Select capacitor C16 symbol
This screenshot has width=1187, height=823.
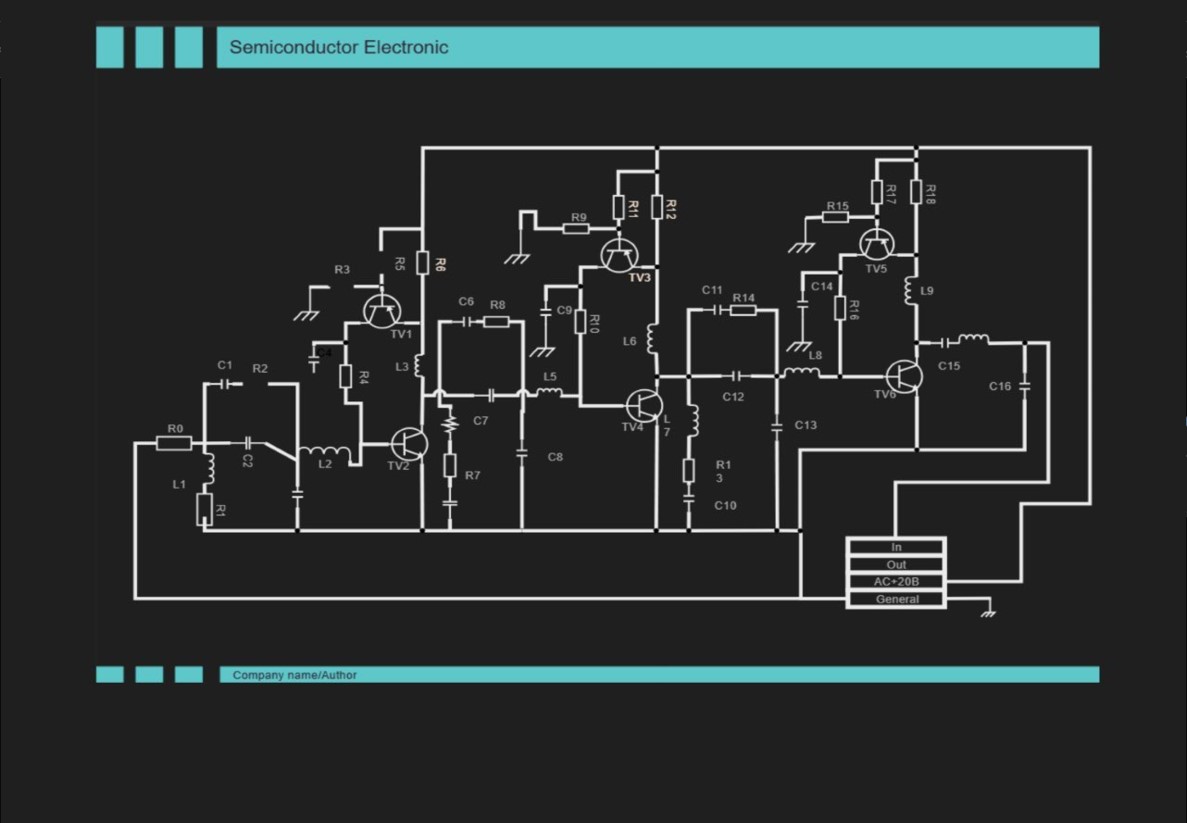pos(1026,386)
